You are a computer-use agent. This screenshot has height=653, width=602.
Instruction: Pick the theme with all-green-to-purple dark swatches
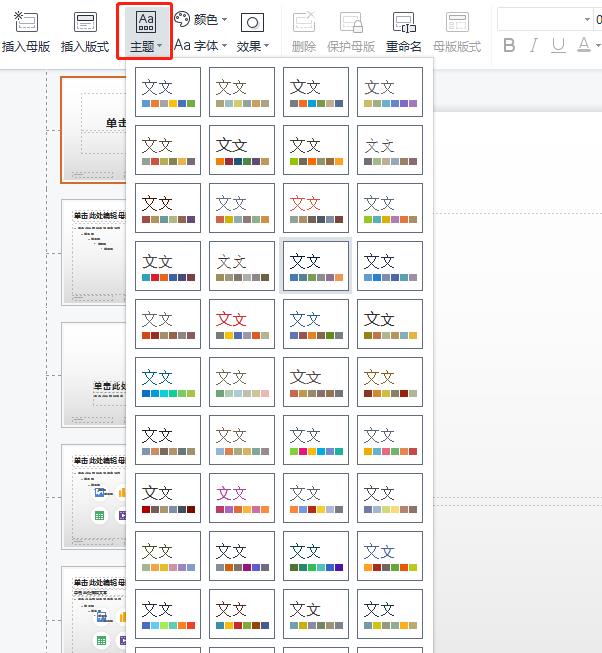click(x=316, y=556)
